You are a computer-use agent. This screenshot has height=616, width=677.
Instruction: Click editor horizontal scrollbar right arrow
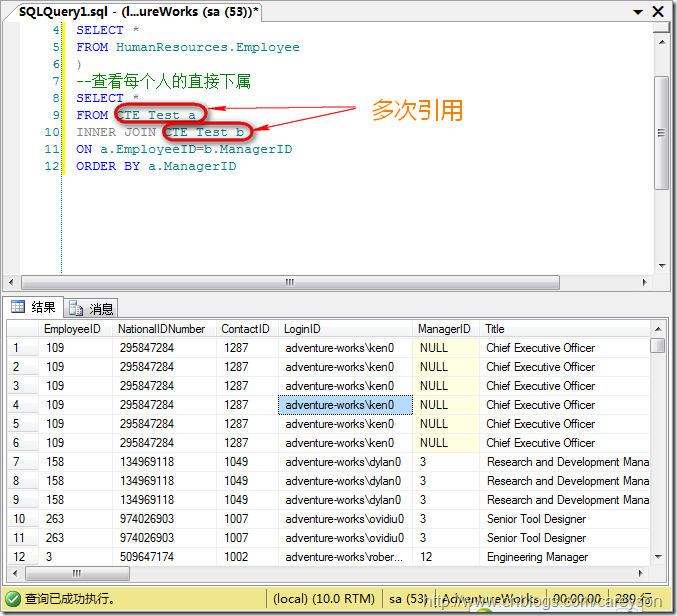tap(644, 282)
